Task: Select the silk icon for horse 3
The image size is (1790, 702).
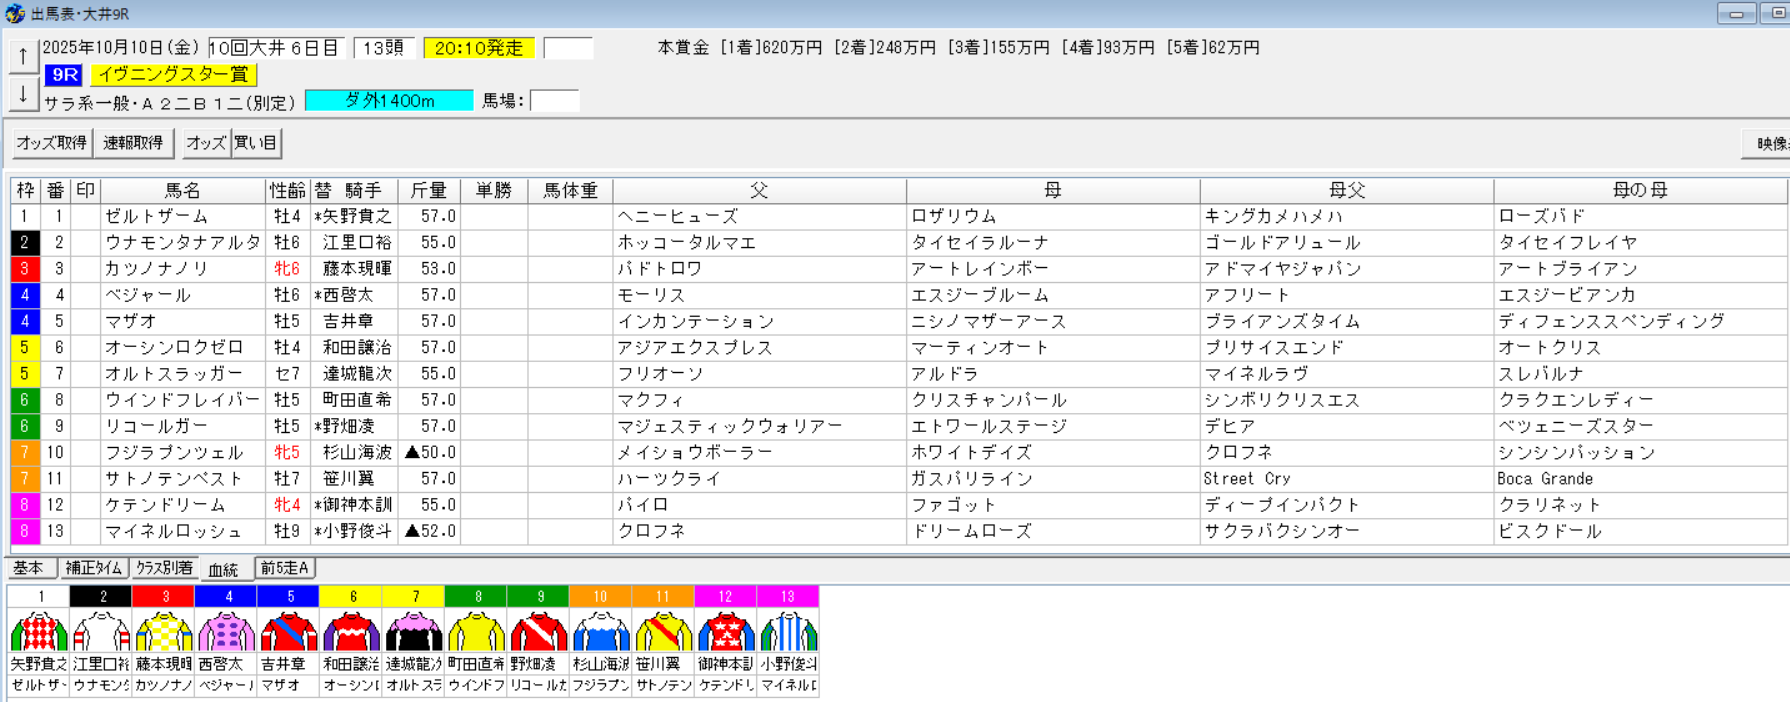Action: 164,632
